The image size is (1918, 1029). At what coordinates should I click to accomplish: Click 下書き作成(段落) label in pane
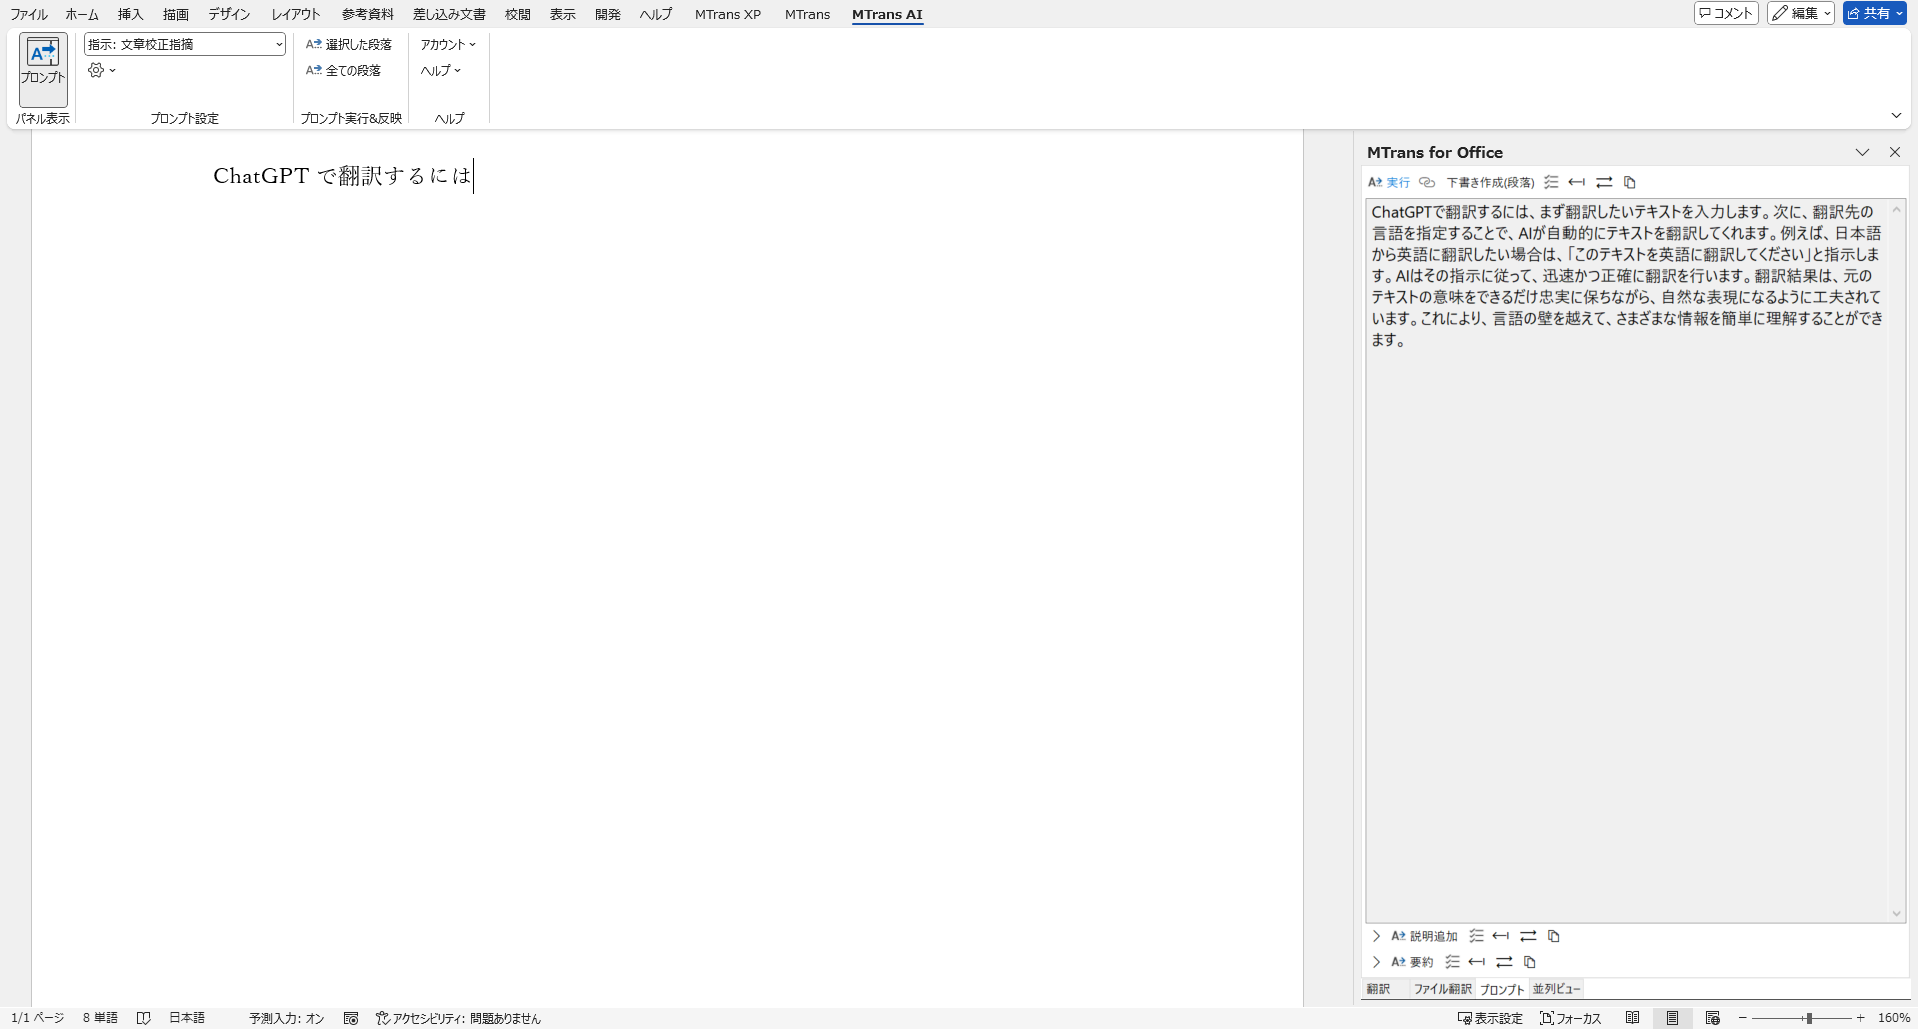pyautogui.click(x=1490, y=182)
